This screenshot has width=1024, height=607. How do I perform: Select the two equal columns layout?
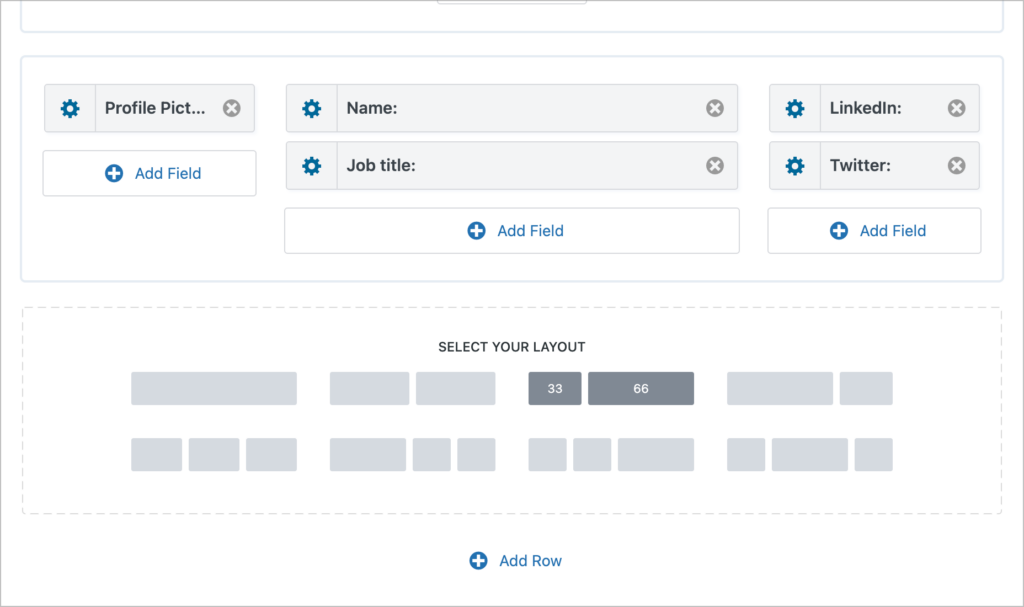[410, 388]
